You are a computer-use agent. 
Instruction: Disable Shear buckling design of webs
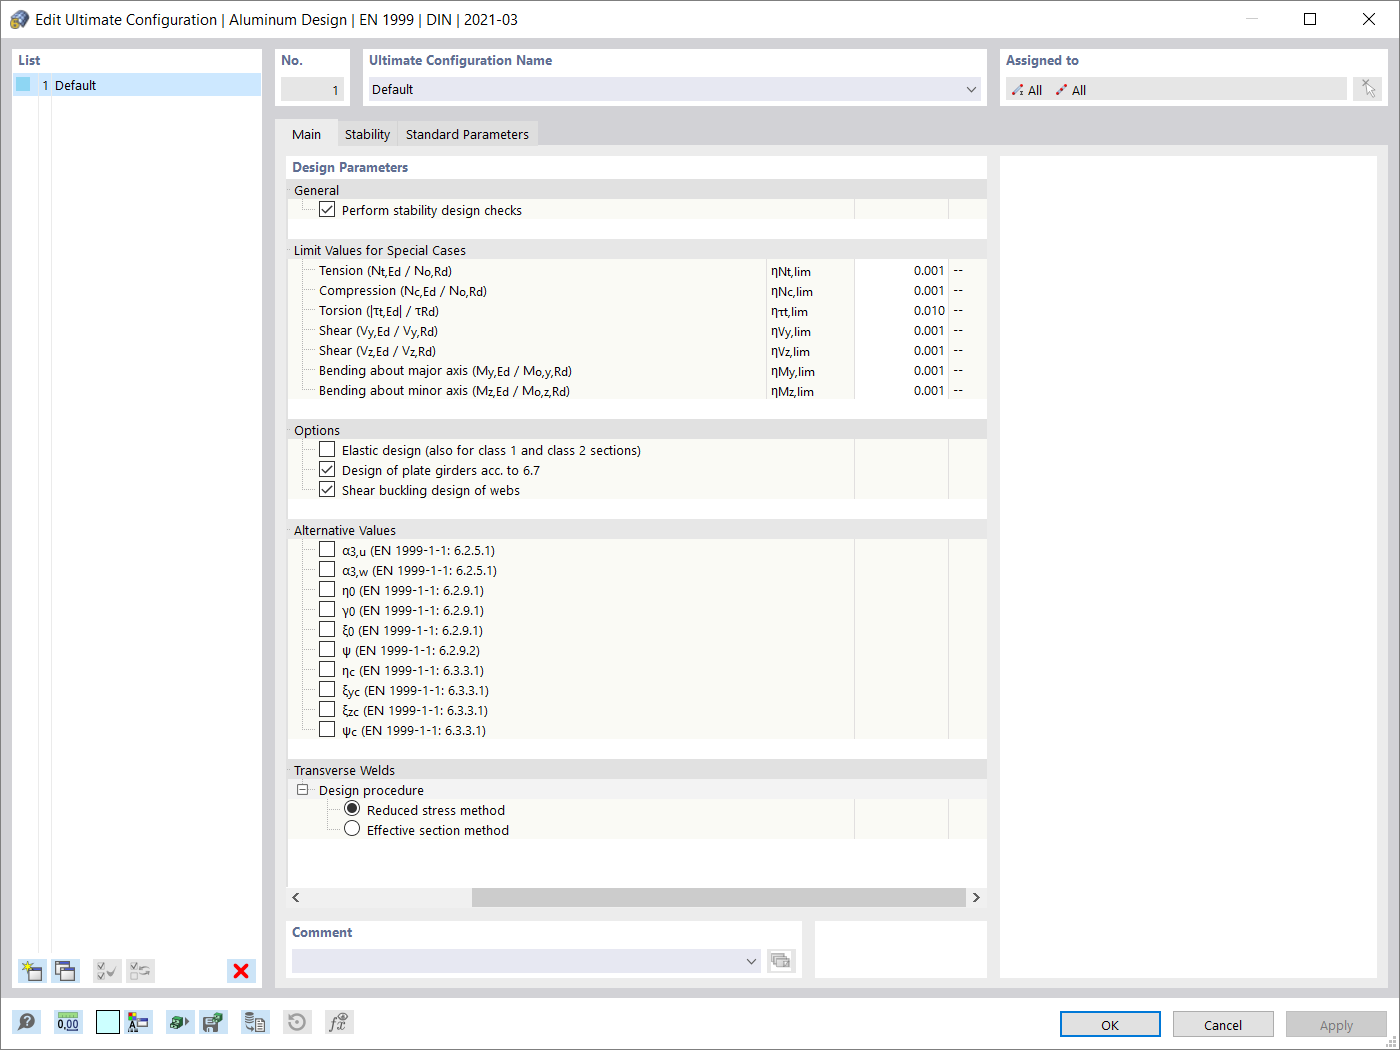pos(327,489)
